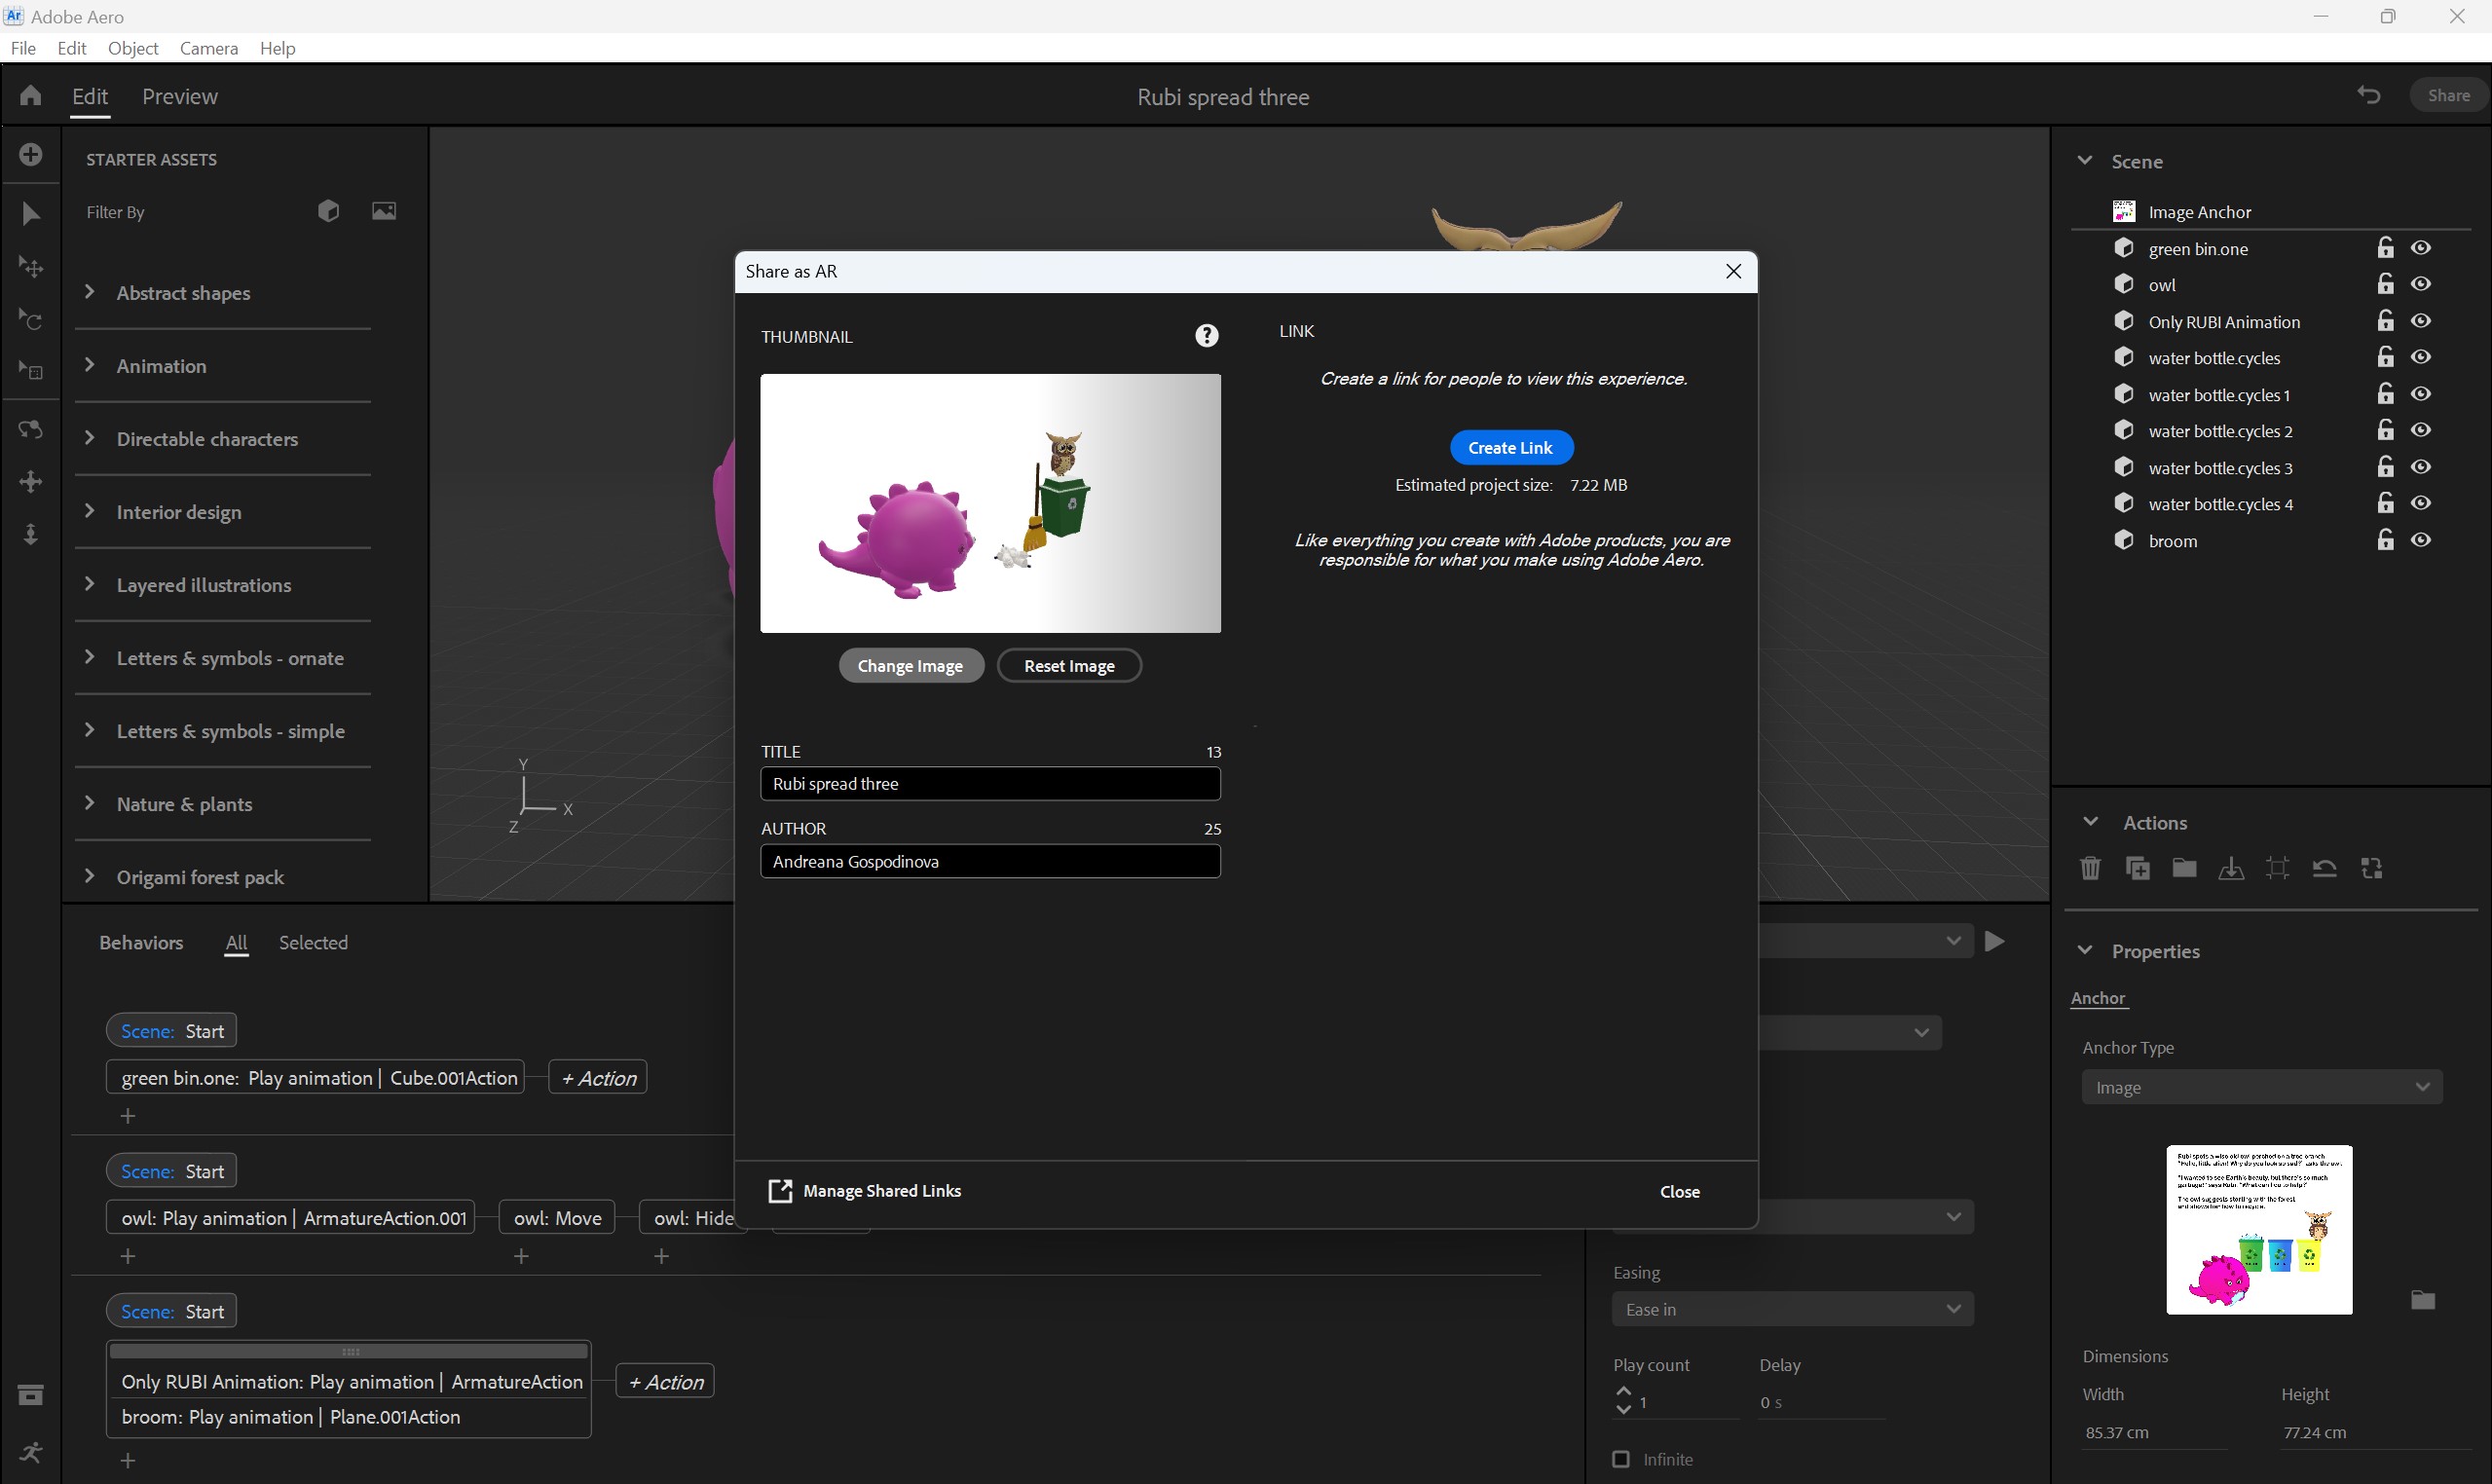The width and height of the screenshot is (2492, 1484).
Task: Click the orbit camera tool icon
Action: (31, 429)
